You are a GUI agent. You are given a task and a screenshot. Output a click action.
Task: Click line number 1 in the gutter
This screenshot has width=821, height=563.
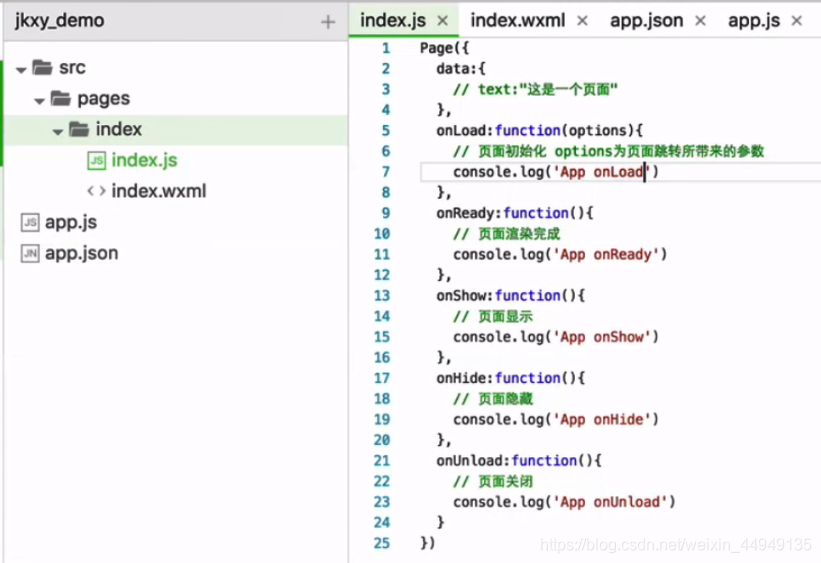click(386, 48)
